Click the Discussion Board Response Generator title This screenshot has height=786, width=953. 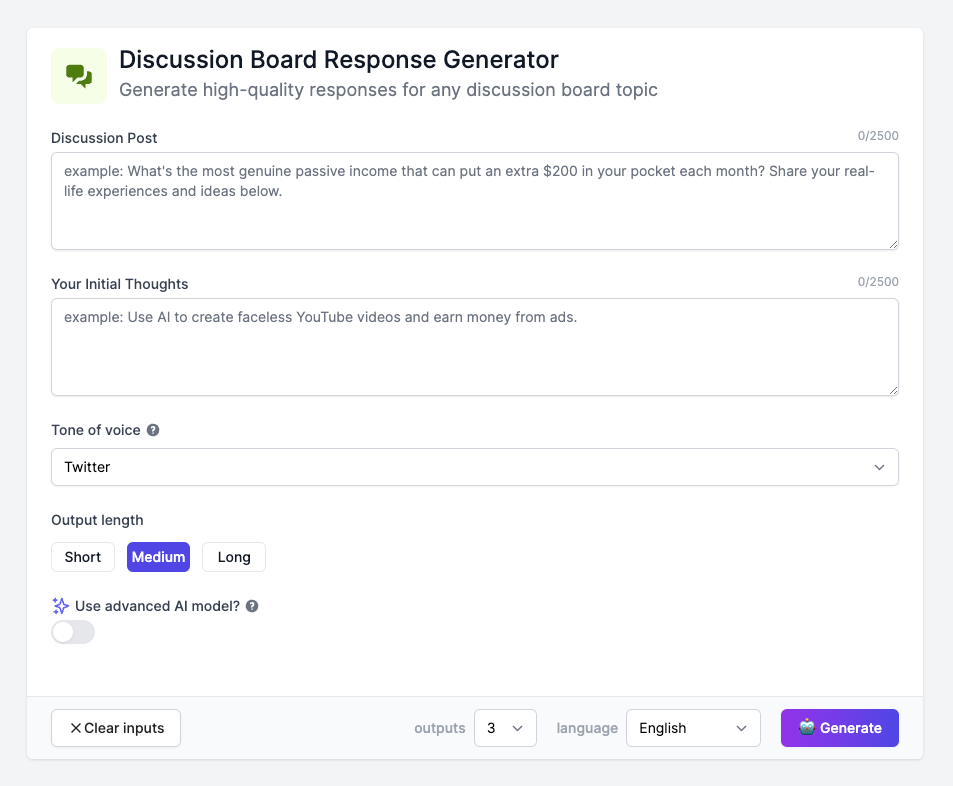[x=339, y=60]
